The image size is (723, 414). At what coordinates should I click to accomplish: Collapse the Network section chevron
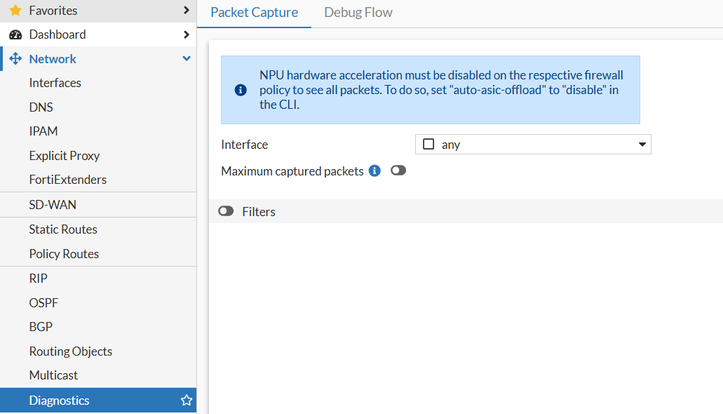click(186, 59)
